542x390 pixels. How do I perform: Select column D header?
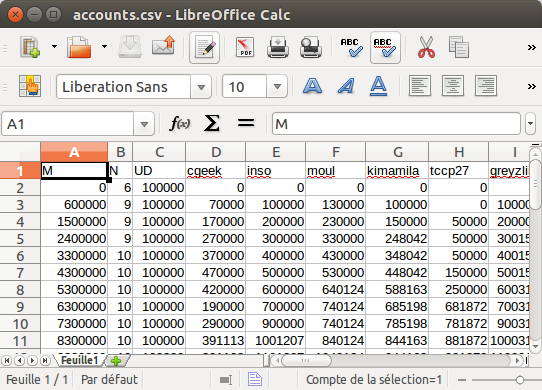pos(215,152)
